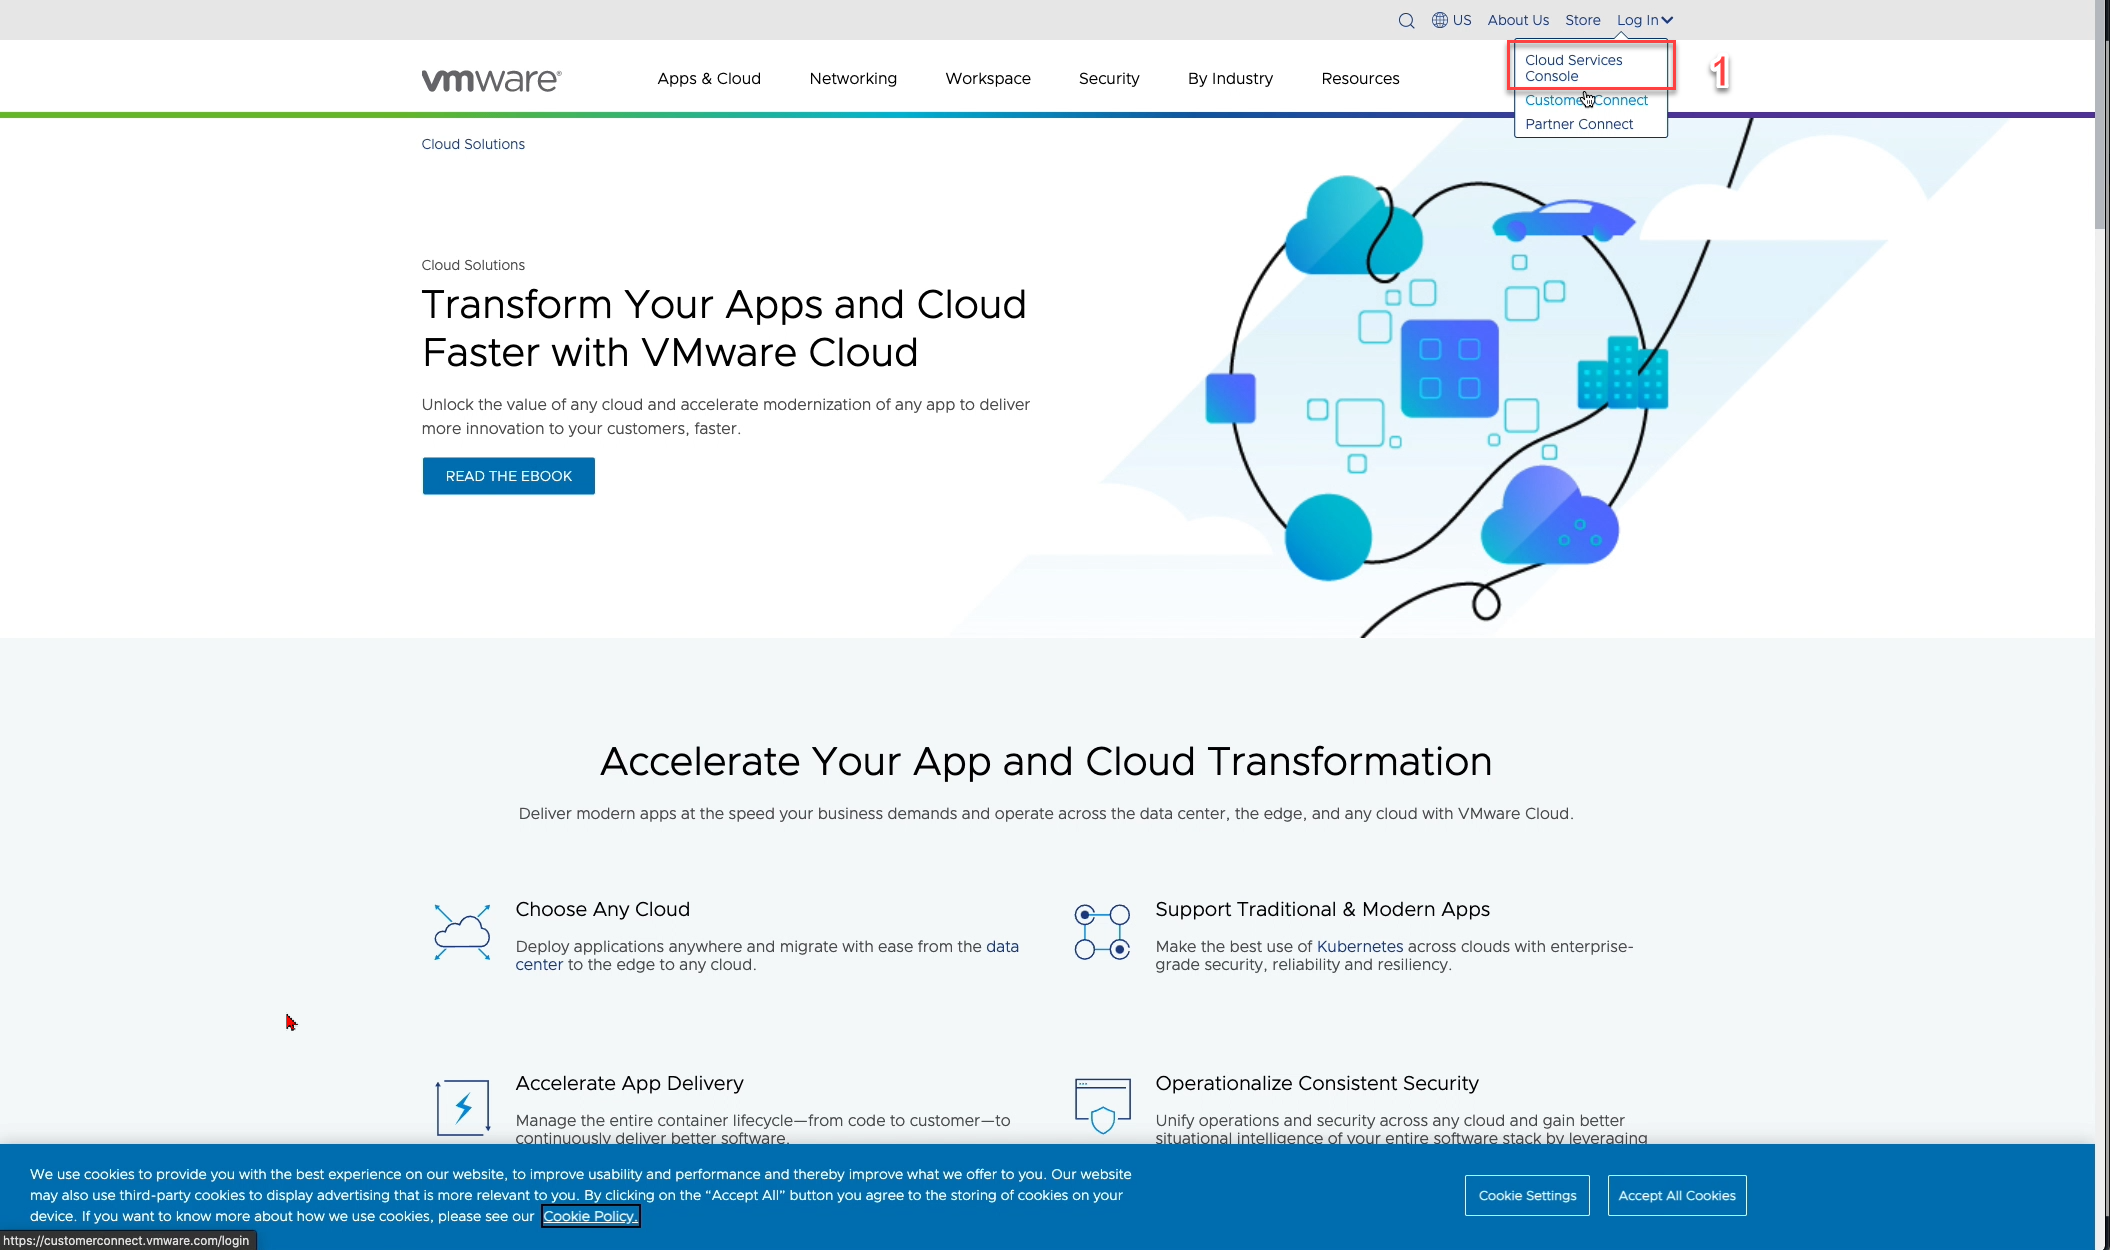The width and height of the screenshot is (2110, 1250).
Task: Click the Cookie Settings button
Action: point(1527,1195)
